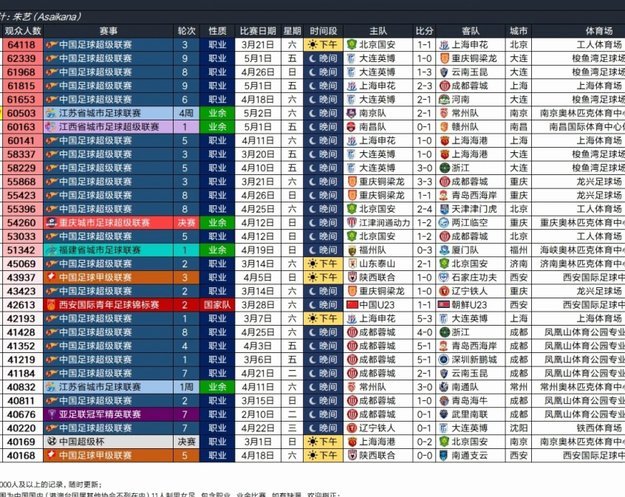This screenshot has height=497, width=625.
Task: Click the Super Cup football icon in 40169 row
Action: coord(51,441)
